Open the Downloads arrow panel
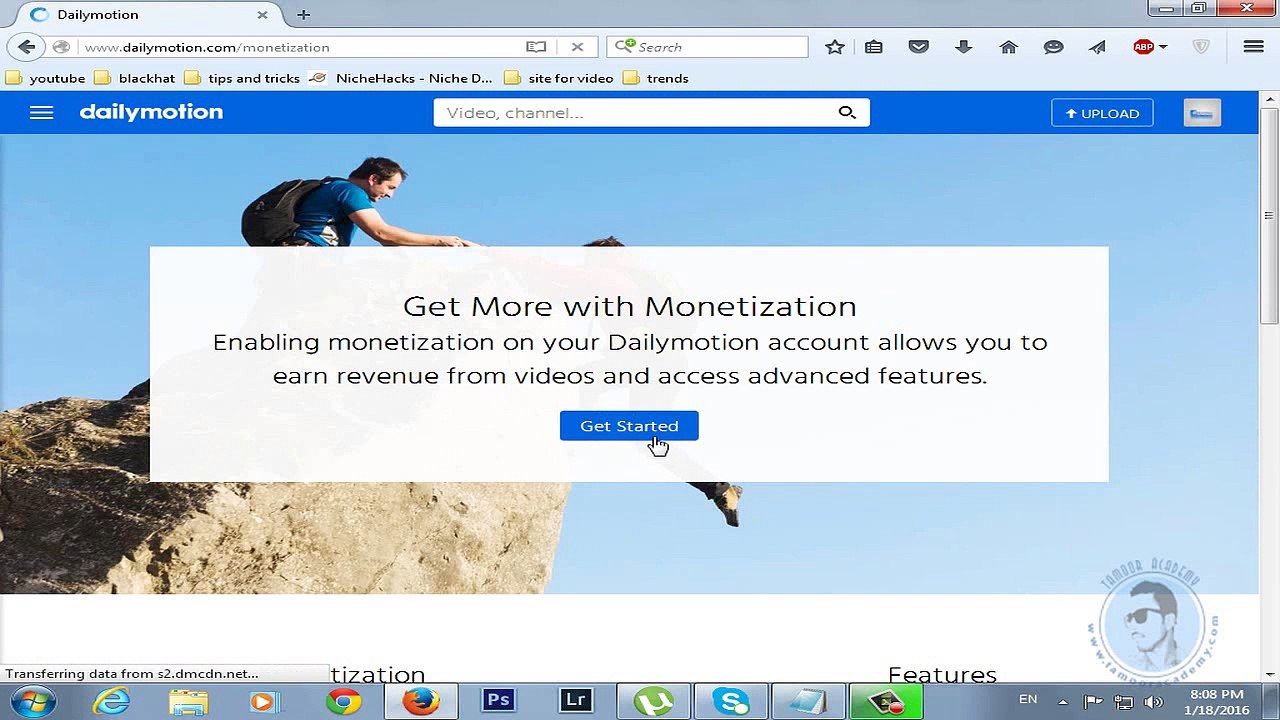Image resolution: width=1280 pixels, height=720 pixels. pyautogui.click(x=964, y=47)
